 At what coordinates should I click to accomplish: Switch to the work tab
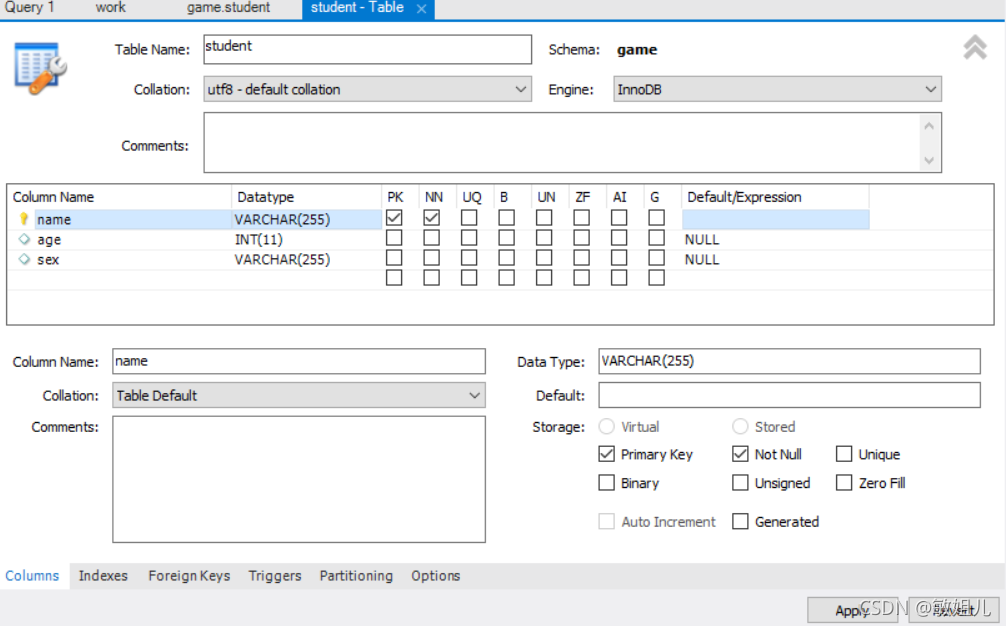pos(110,8)
